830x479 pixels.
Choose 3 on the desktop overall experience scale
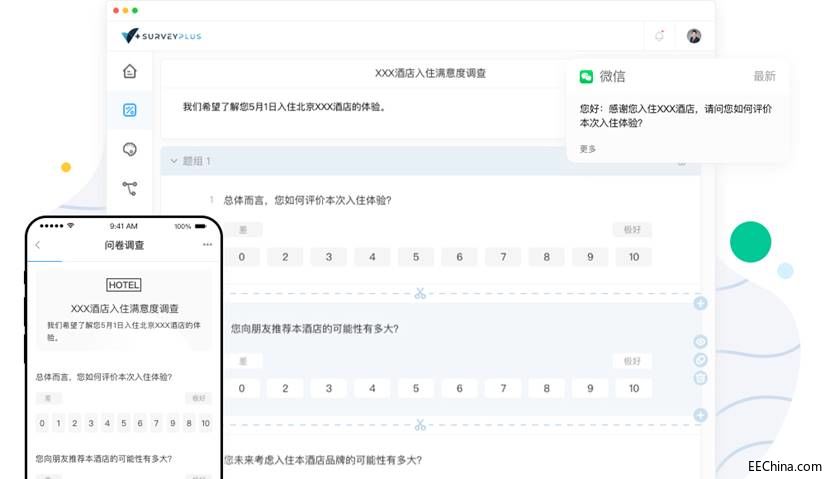(329, 257)
